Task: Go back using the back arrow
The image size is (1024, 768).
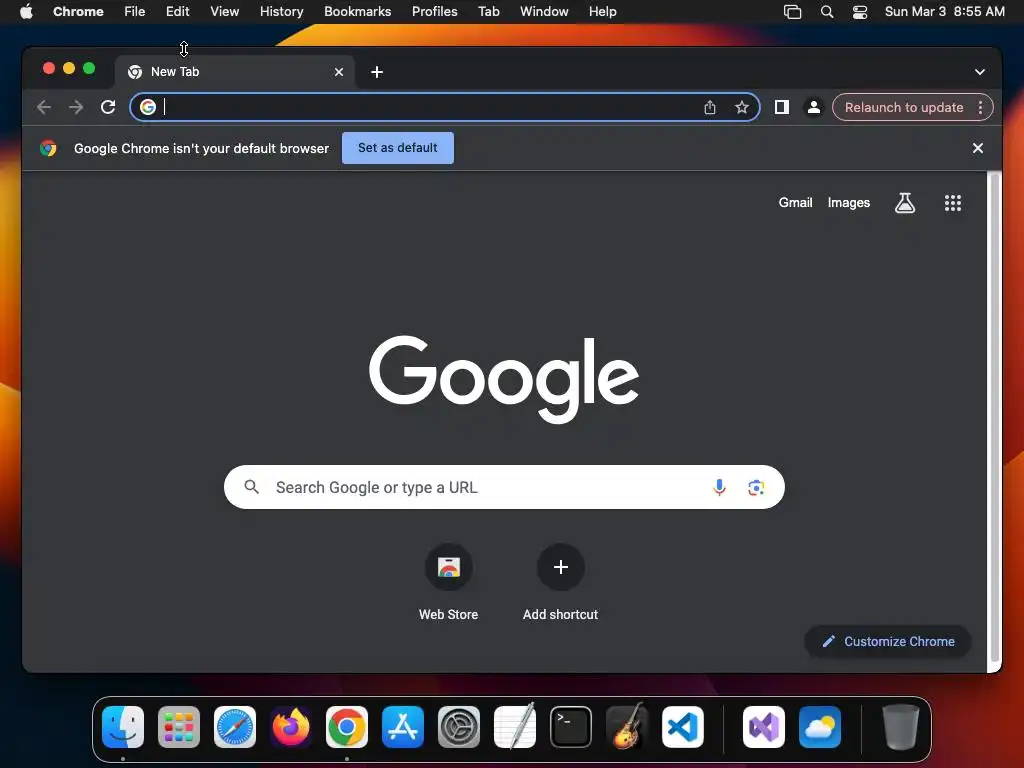Action: pos(44,107)
